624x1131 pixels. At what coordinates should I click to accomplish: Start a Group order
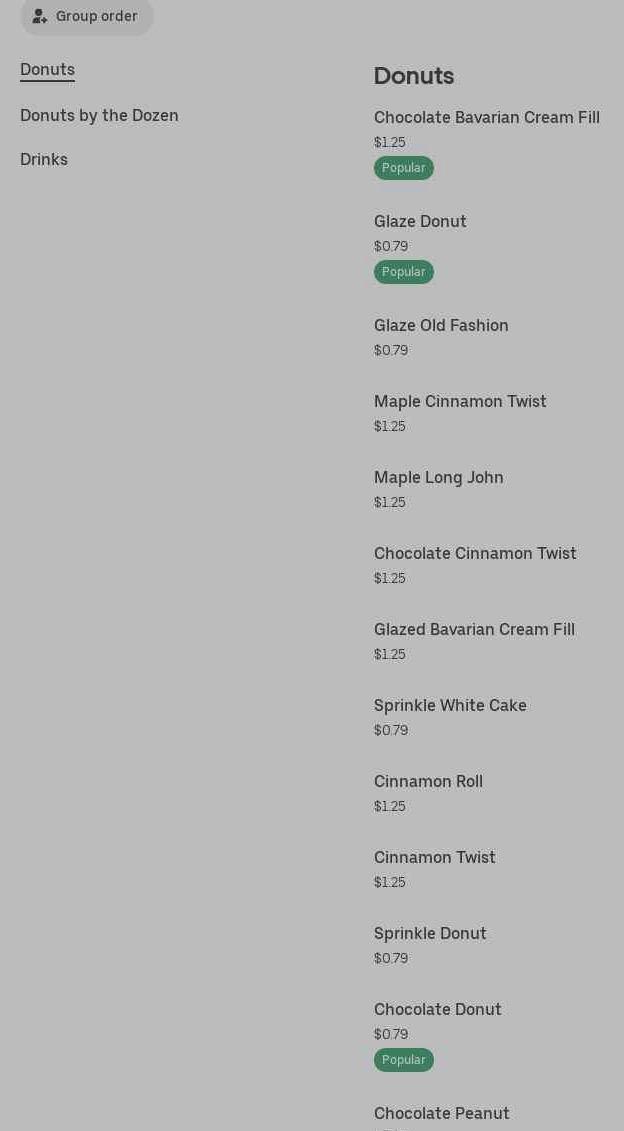[x=96, y=16]
